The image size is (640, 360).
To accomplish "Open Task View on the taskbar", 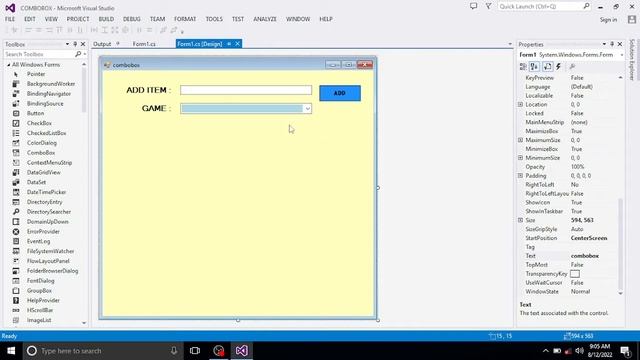I will [x=195, y=351].
